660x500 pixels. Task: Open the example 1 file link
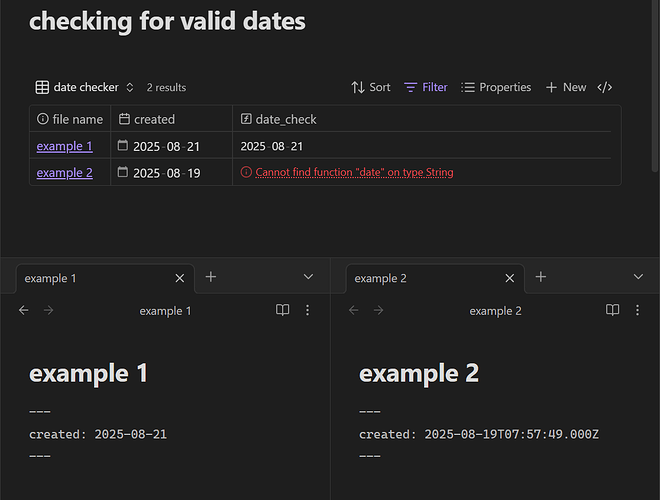[x=65, y=146]
